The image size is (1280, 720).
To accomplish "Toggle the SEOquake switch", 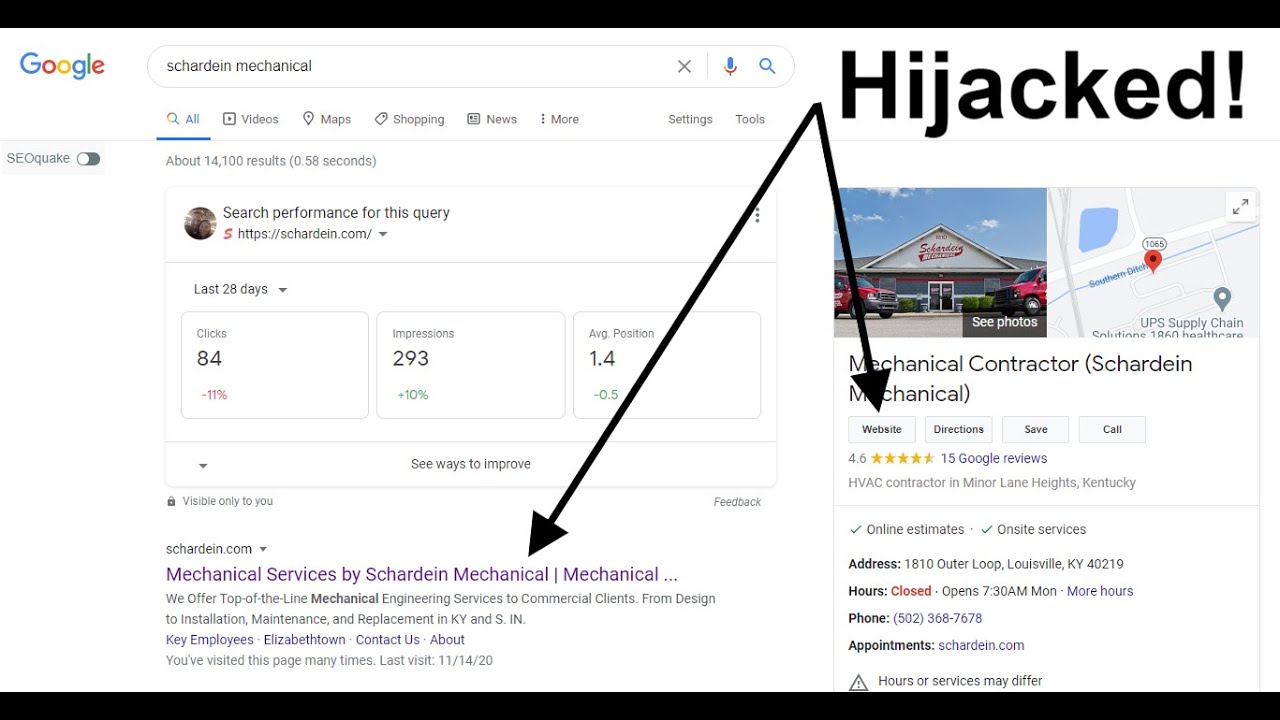I will click(x=88, y=159).
